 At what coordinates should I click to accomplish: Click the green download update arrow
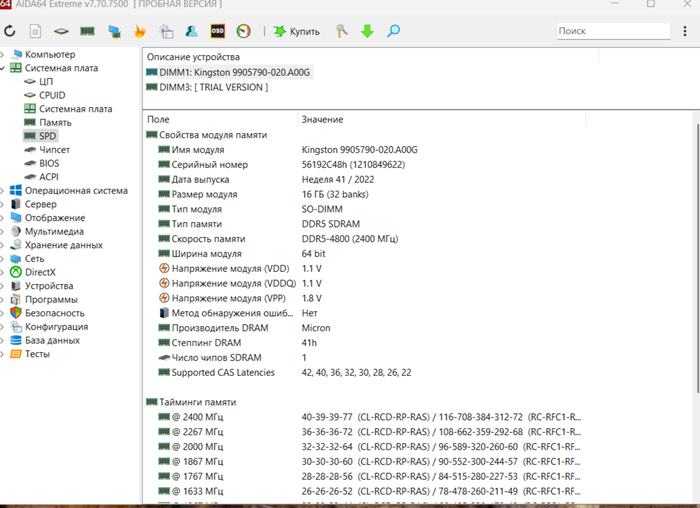coord(367,31)
